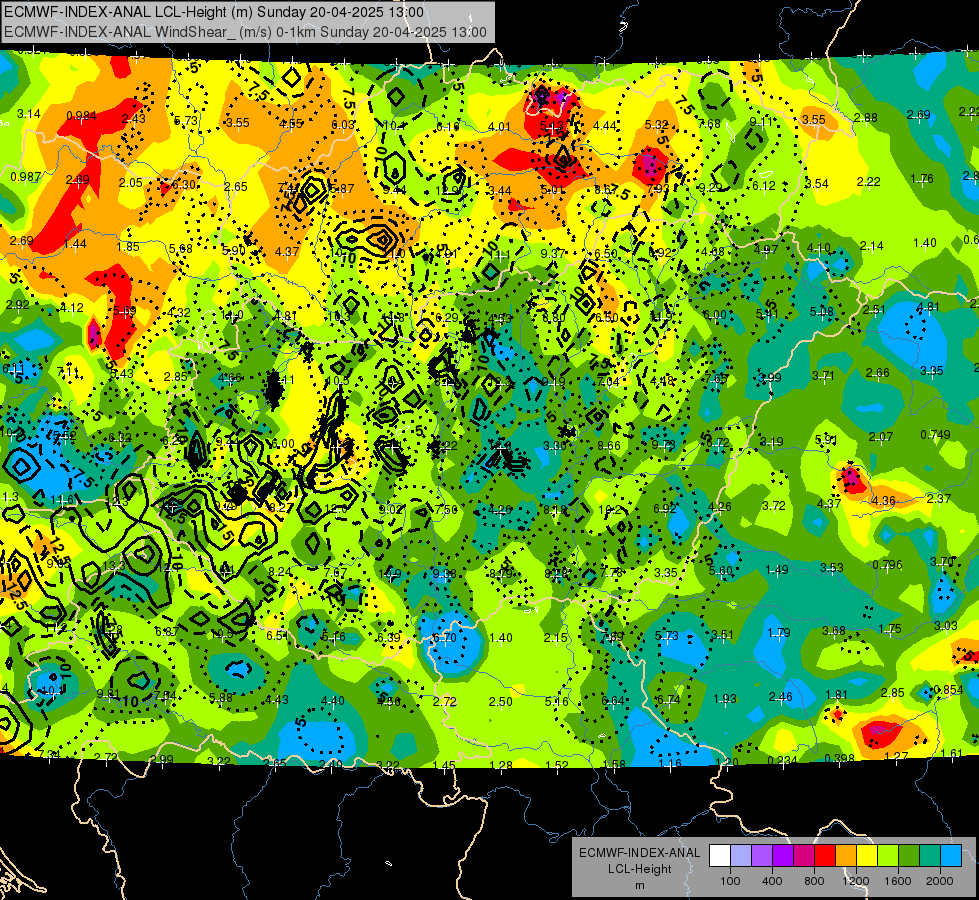Click the light lavender legend swatch
Screen dimensions: 979x900
741,856
